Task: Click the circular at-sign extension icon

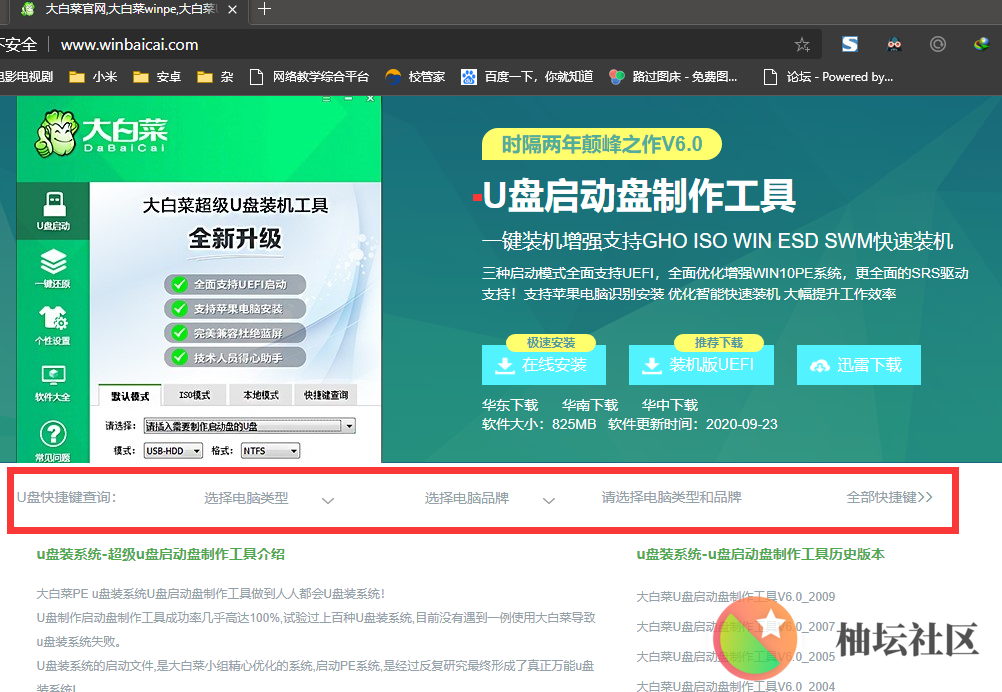Action: coord(937,44)
